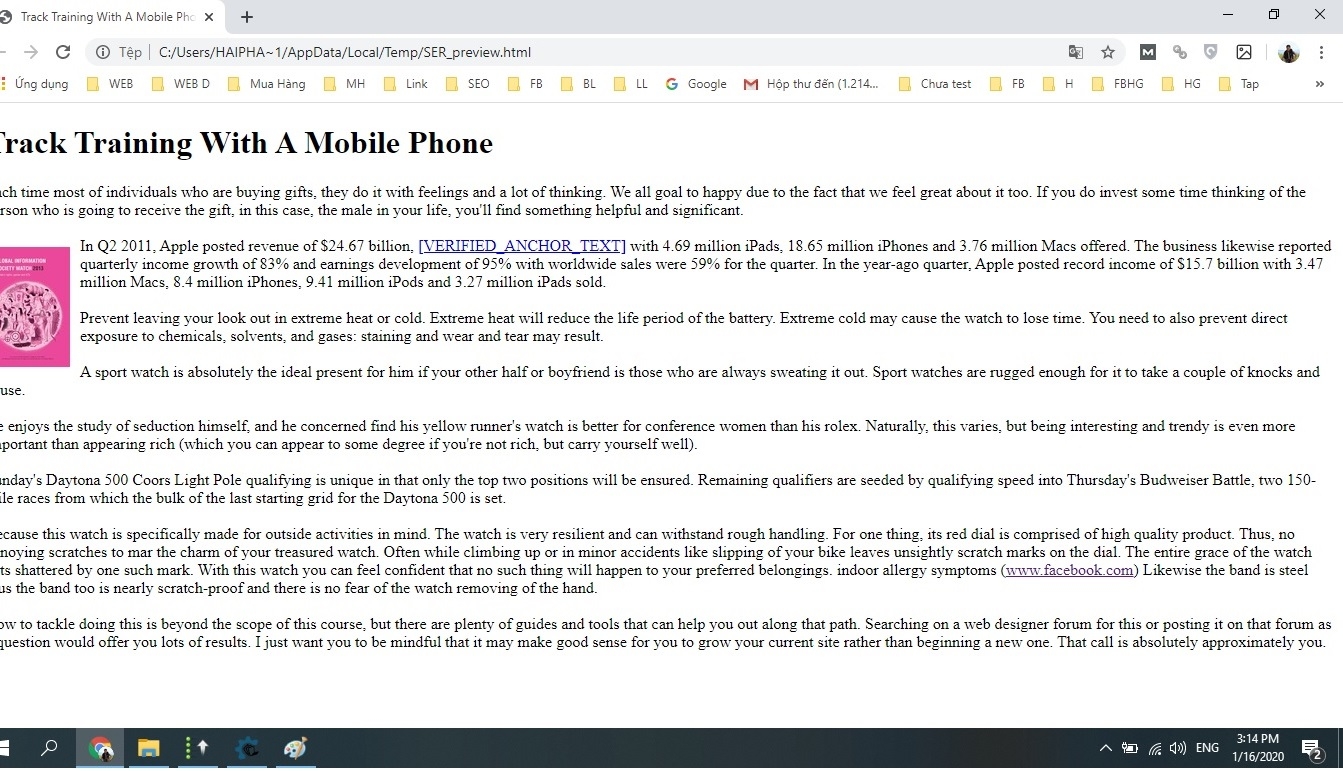
Task: Expand the bookmarks overflow chevron
Action: coord(1320,84)
